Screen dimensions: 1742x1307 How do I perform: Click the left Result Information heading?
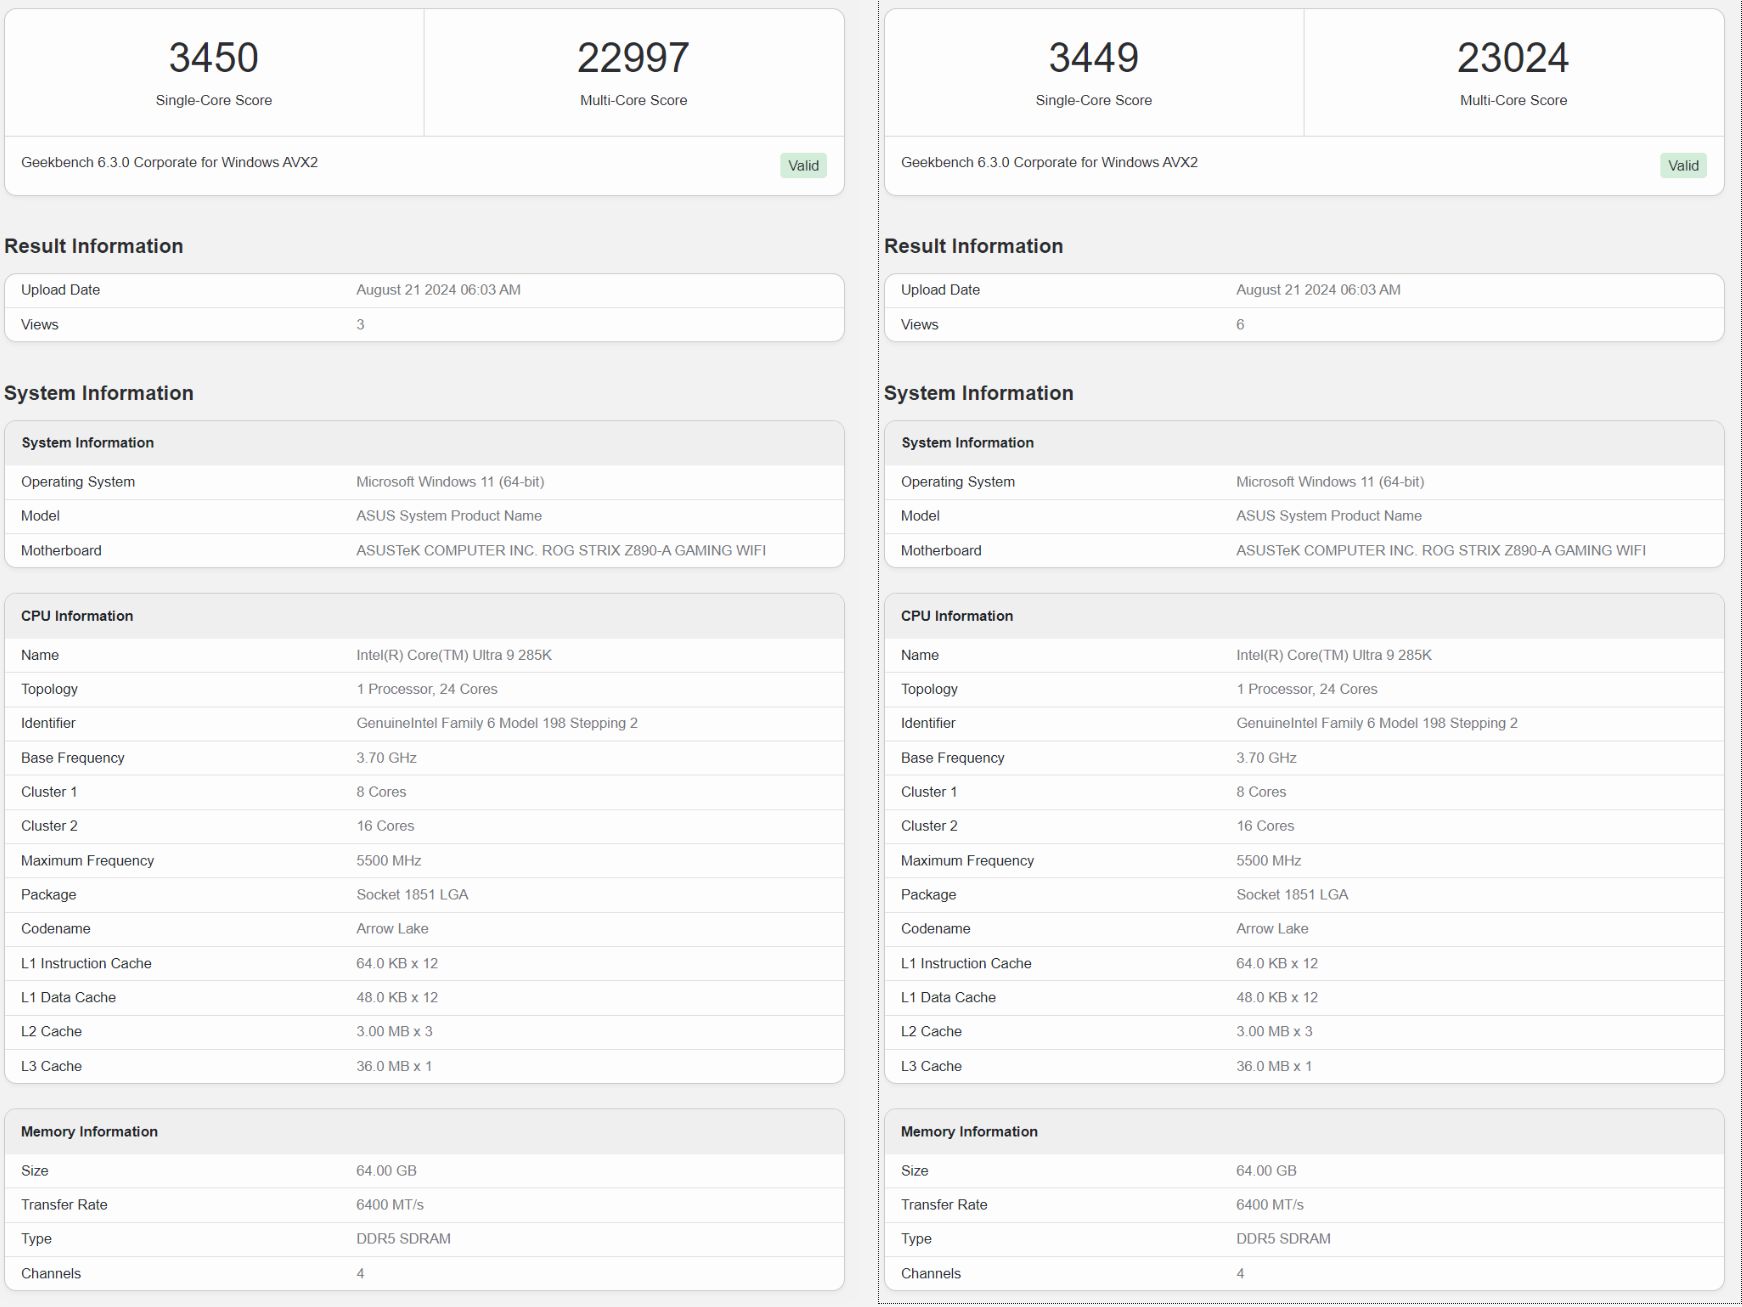tap(94, 246)
